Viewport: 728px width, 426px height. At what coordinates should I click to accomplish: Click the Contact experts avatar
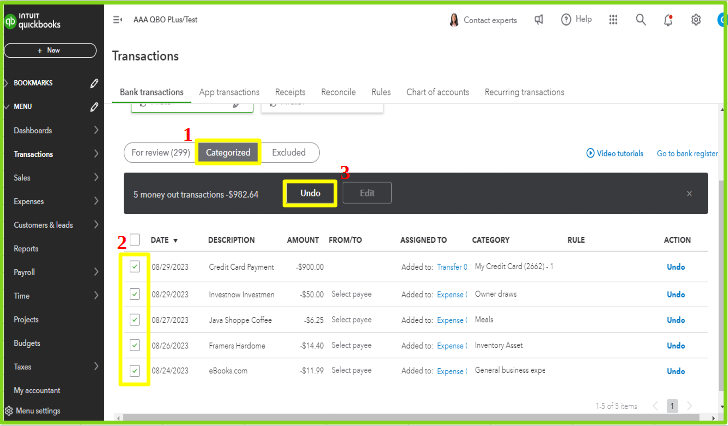click(454, 20)
